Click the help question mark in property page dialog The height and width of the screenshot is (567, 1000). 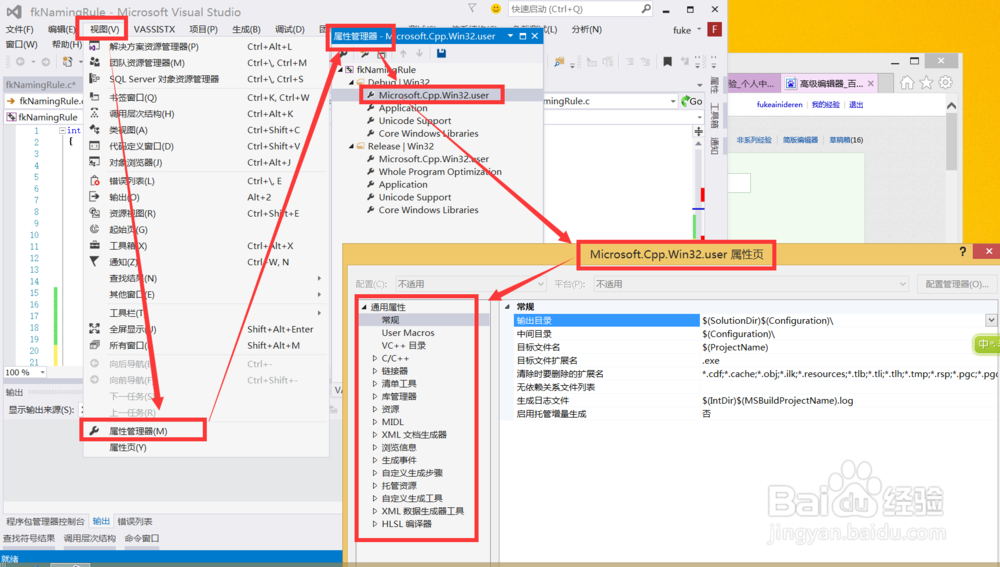(962, 251)
